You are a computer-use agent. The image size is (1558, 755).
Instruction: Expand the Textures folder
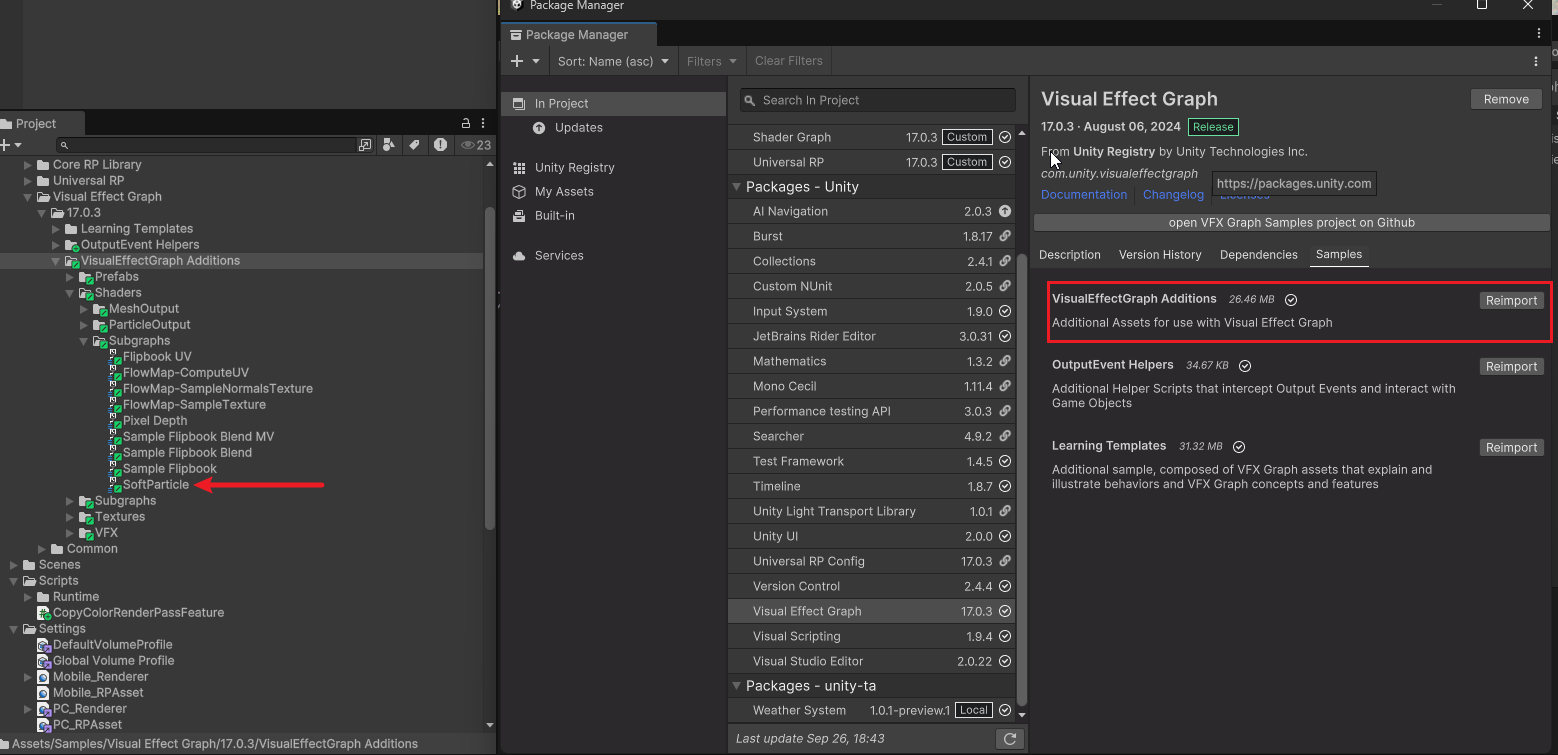[x=70, y=517]
